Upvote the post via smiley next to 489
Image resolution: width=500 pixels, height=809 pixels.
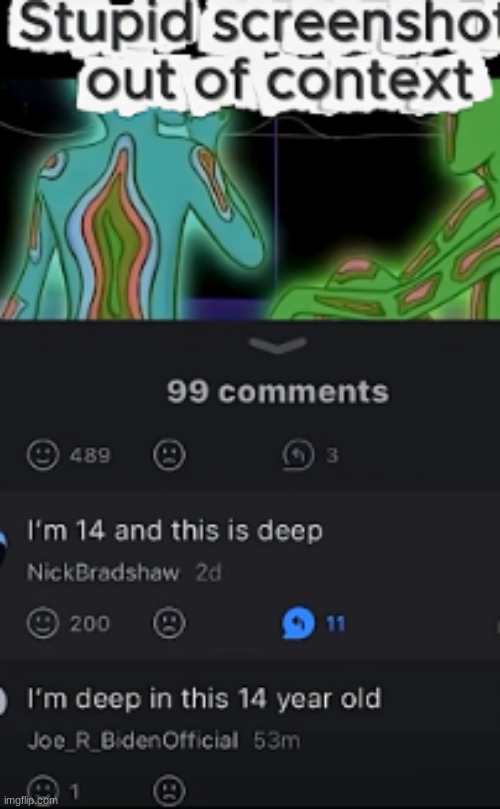click(43, 455)
